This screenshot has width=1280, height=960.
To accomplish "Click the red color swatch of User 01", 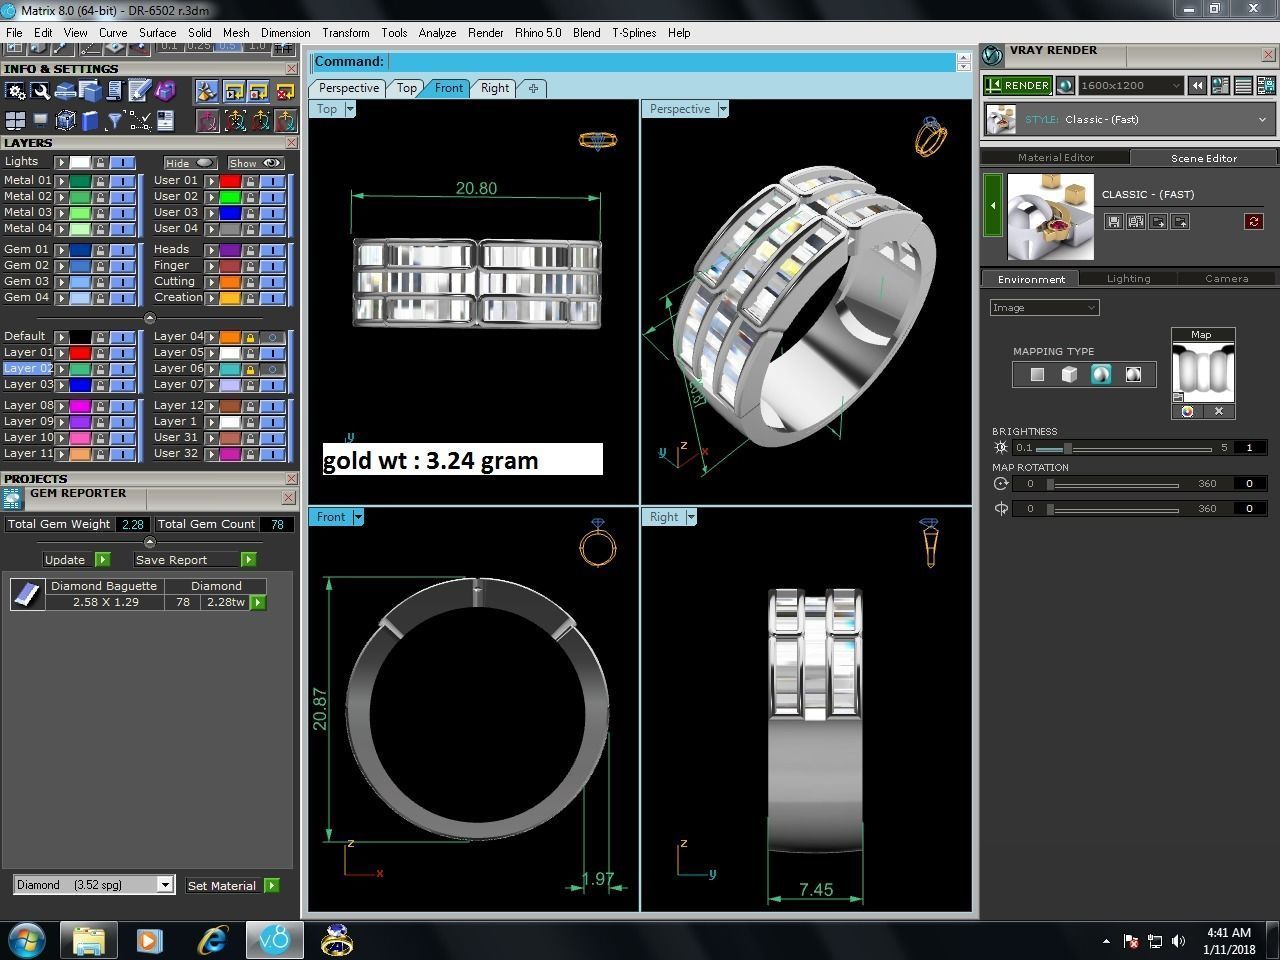I will point(230,181).
